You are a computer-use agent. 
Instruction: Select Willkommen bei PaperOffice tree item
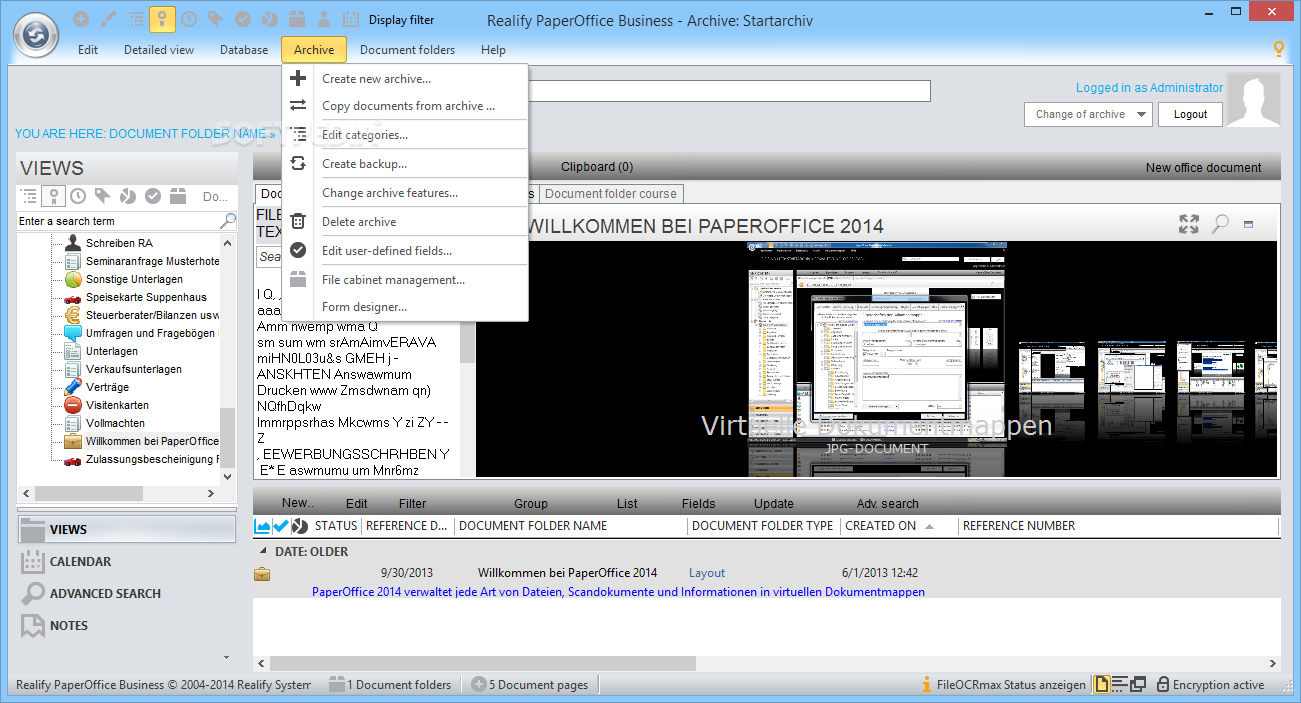[x=152, y=441]
